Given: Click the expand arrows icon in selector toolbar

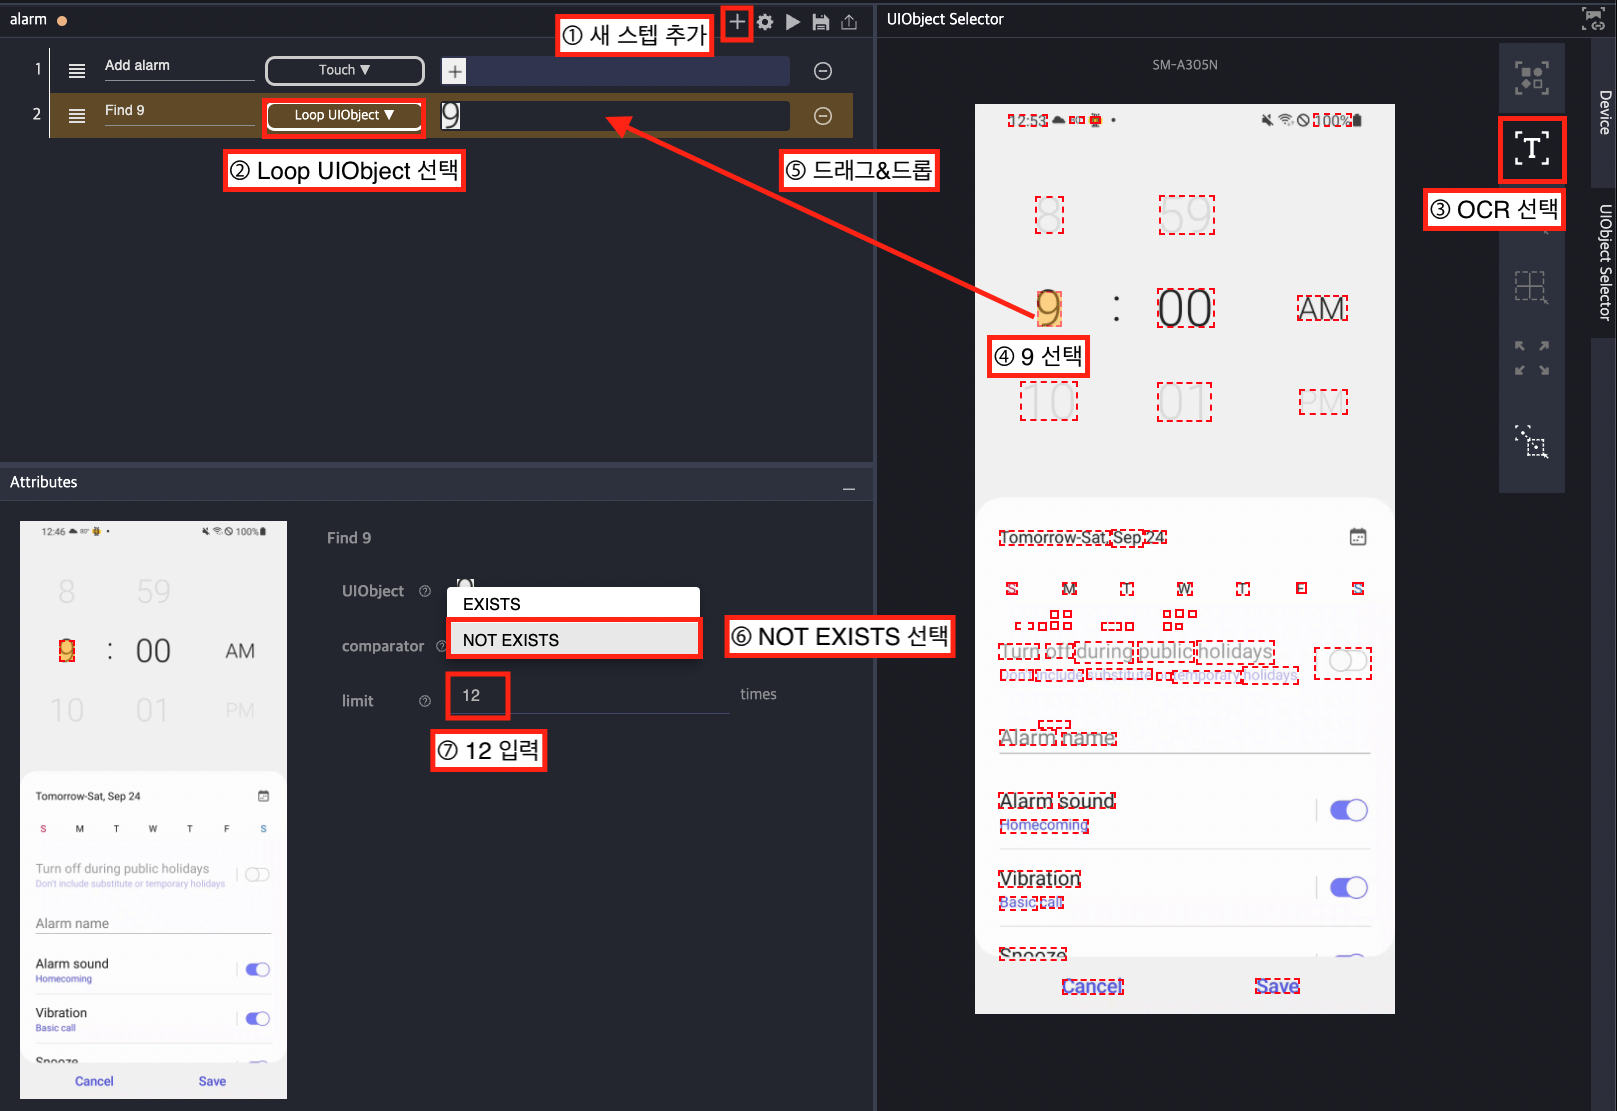Looking at the screenshot, I should click(1531, 358).
